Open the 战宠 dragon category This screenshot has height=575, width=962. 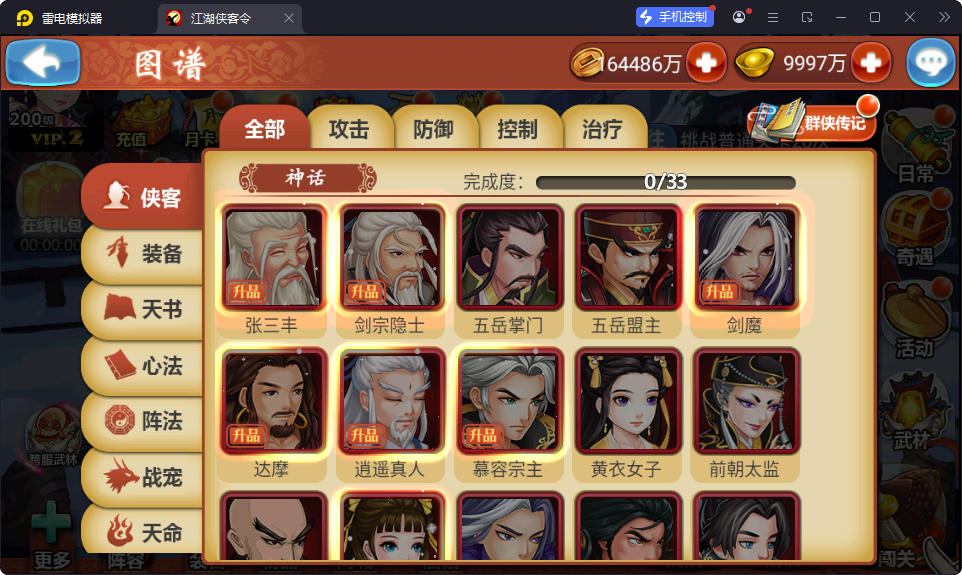(143, 477)
